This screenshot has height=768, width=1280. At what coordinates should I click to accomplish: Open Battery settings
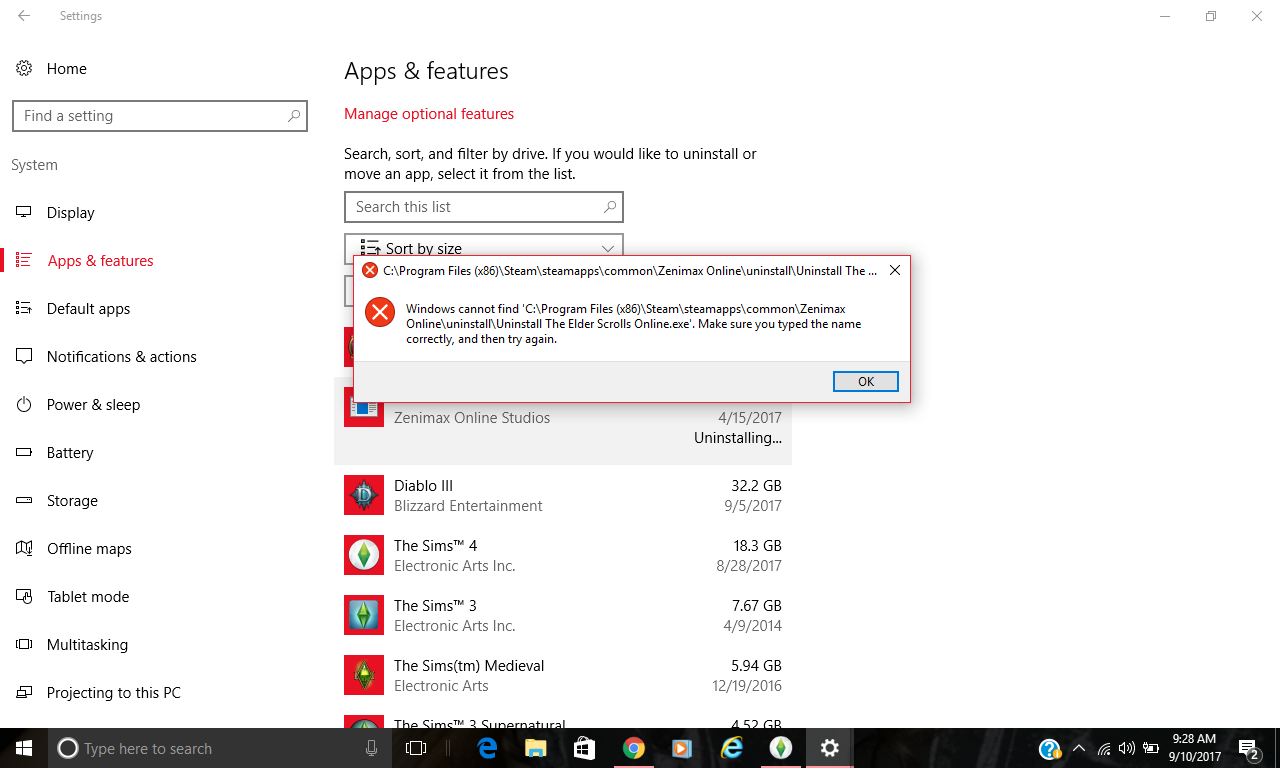pos(69,453)
